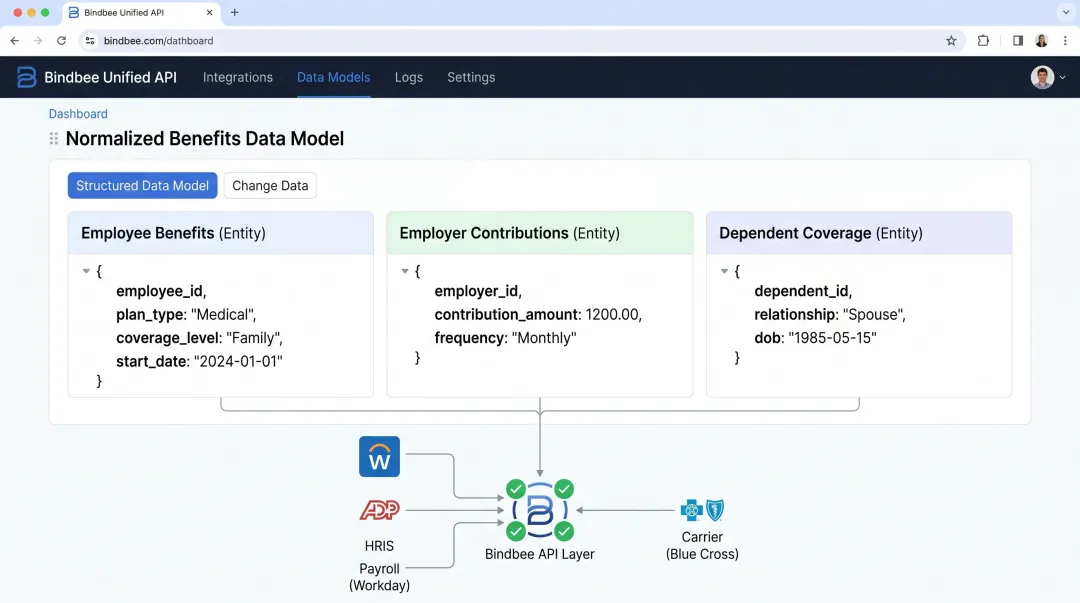The height and width of the screenshot is (603, 1080).
Task: Click the Dependent Coverage (Entity) header
Action: coord(859,233)
